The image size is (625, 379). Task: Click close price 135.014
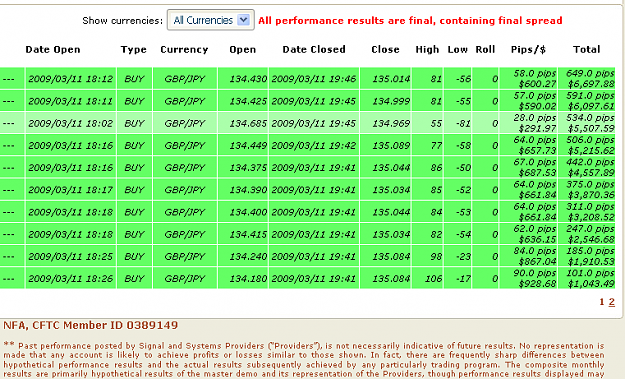tap(391, 79)
